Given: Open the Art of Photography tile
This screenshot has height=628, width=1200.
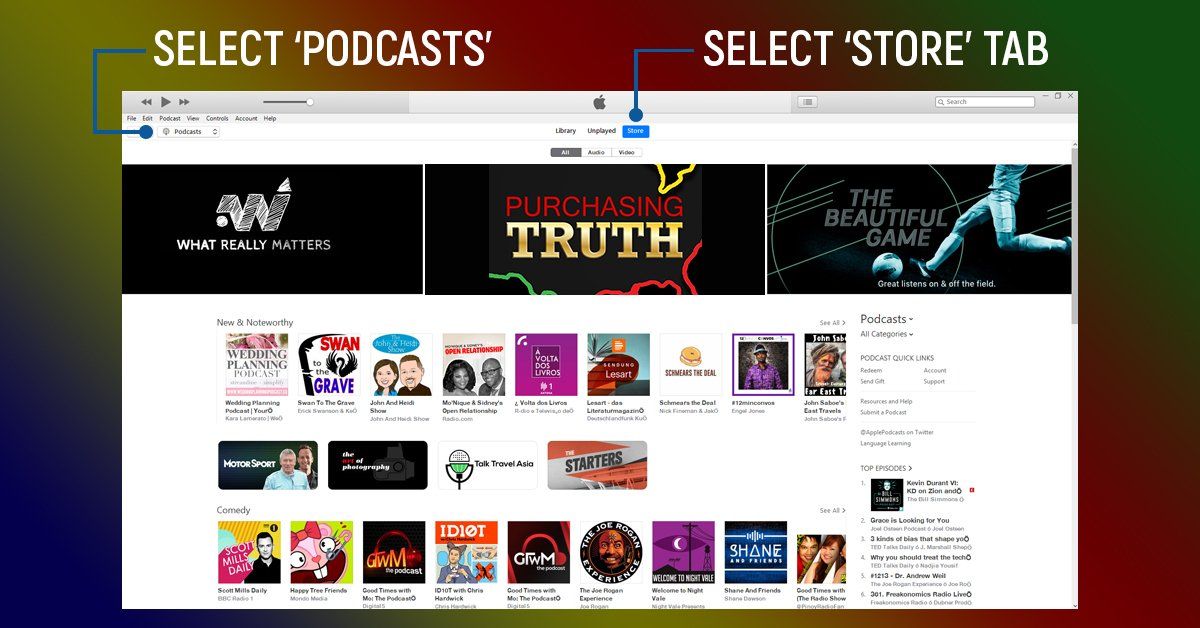Looking at the screenshot, I should click(x=378, y=465).
